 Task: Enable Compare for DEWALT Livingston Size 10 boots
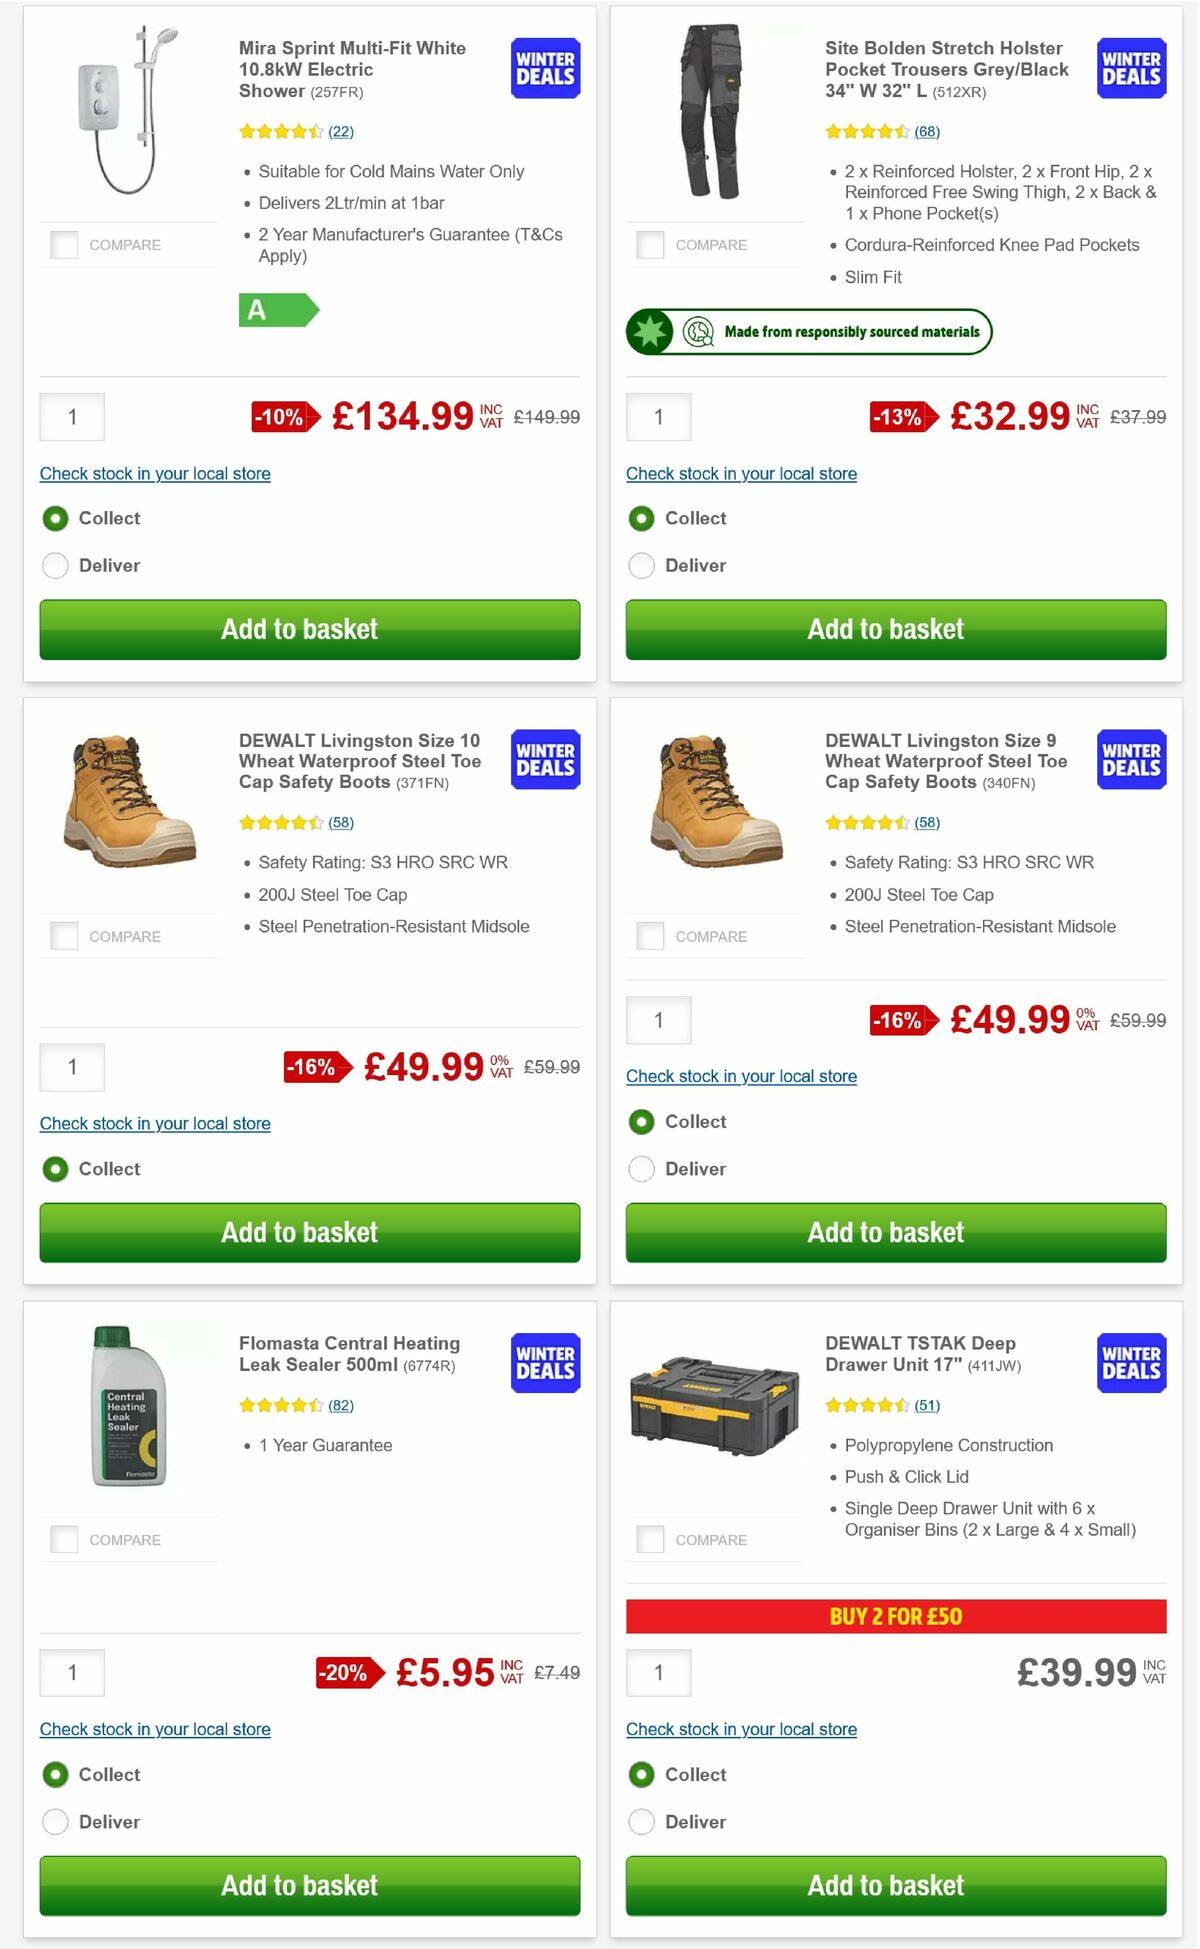64,936
